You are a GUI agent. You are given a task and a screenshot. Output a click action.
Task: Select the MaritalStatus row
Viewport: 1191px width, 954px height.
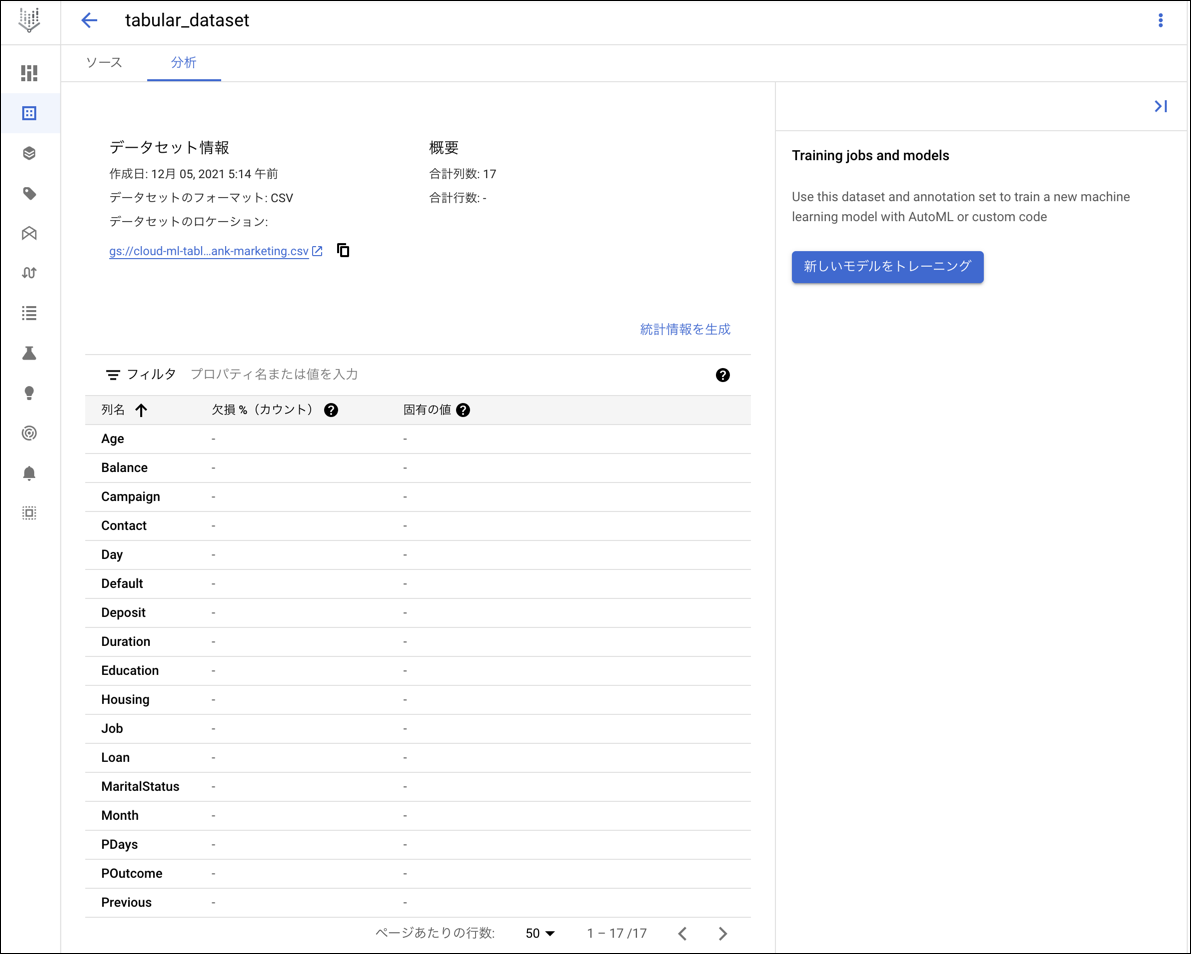click(x=418, y=786)
